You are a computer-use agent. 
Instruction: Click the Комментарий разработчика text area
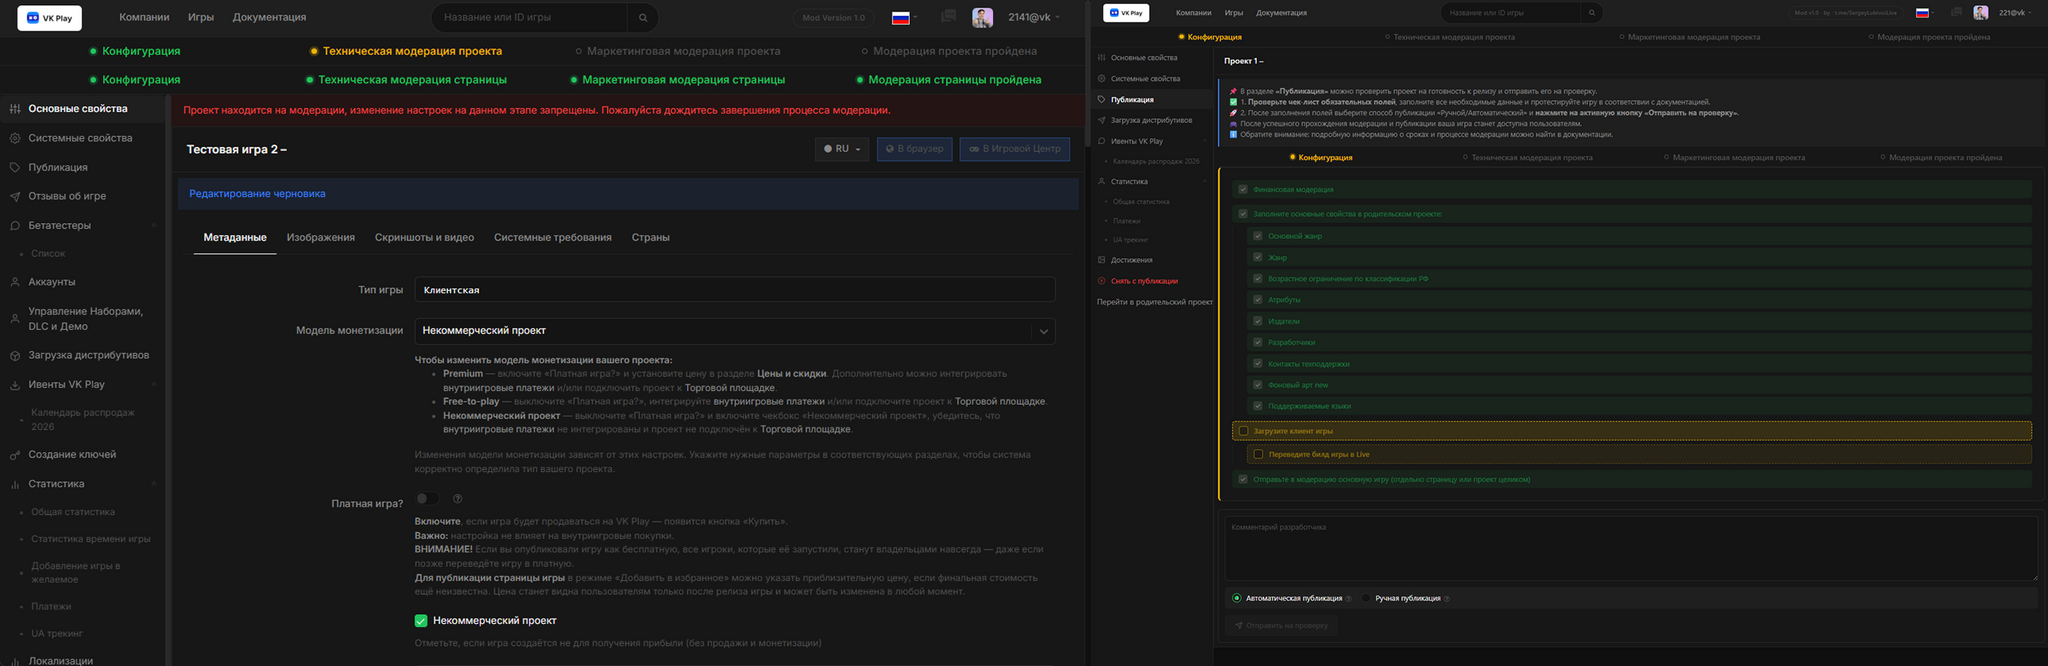(1630, 548)
